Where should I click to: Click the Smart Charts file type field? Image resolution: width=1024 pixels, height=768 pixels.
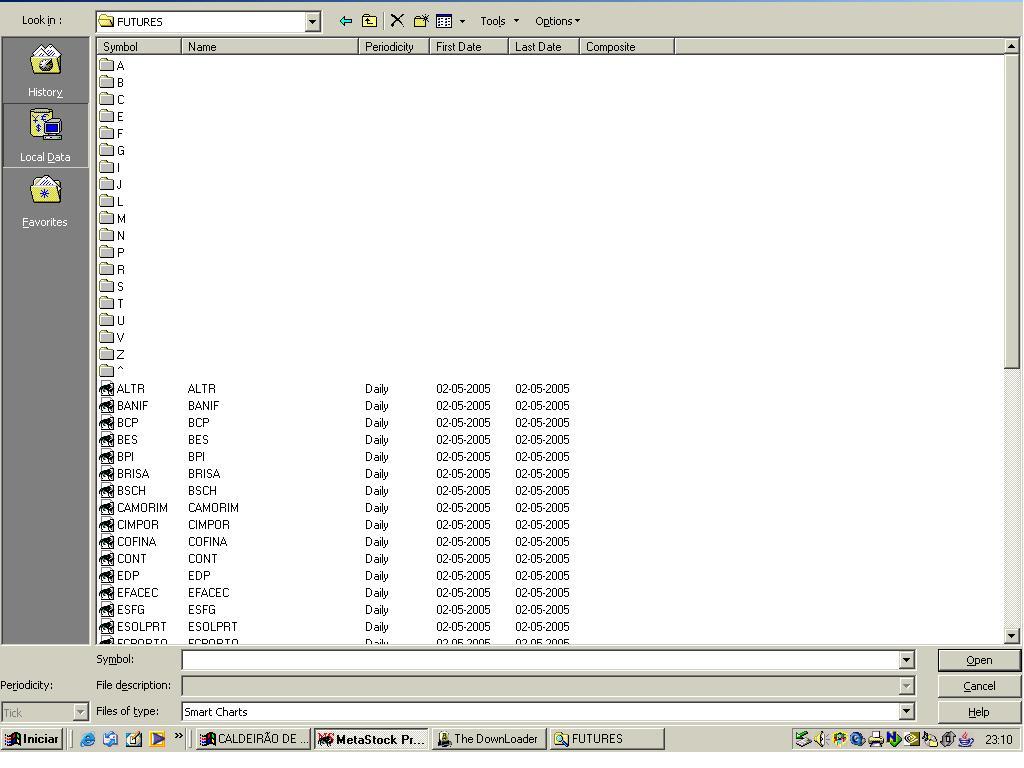[540, 711]
